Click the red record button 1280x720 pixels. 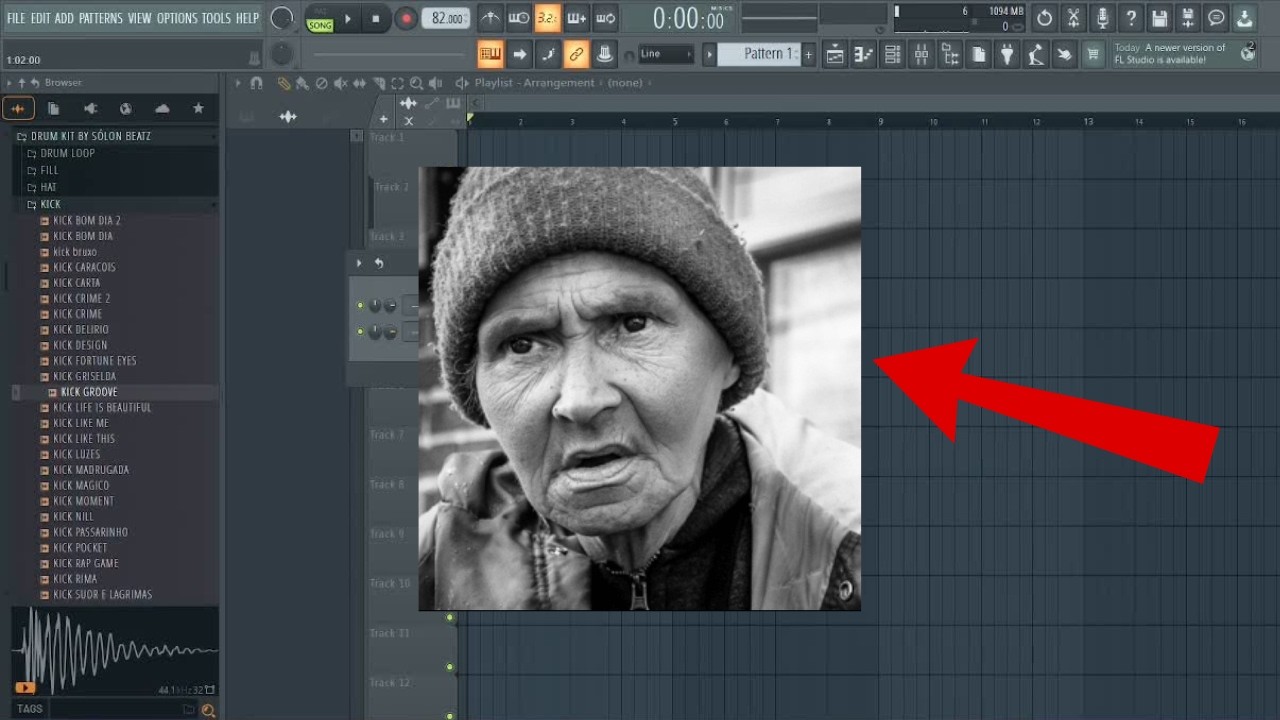pyautogui.click(x=406, y=18)
